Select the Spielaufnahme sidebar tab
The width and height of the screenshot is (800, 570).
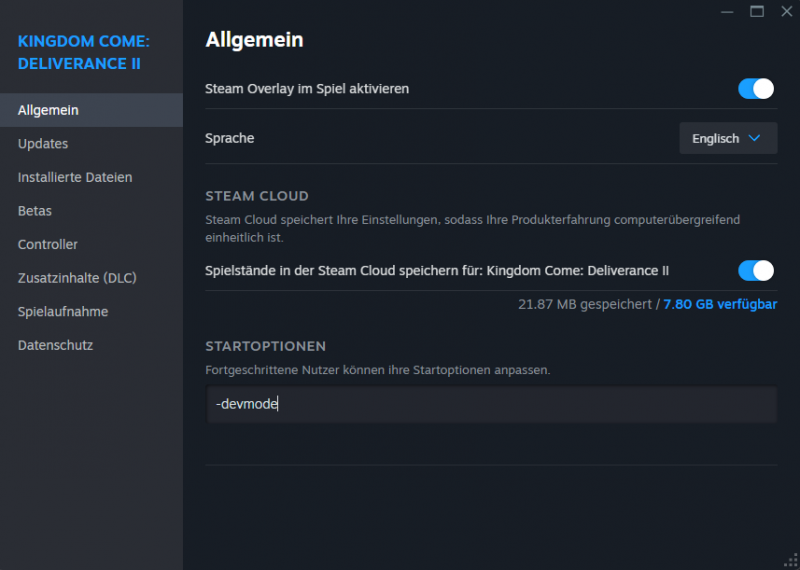click(x=91, y=312)
